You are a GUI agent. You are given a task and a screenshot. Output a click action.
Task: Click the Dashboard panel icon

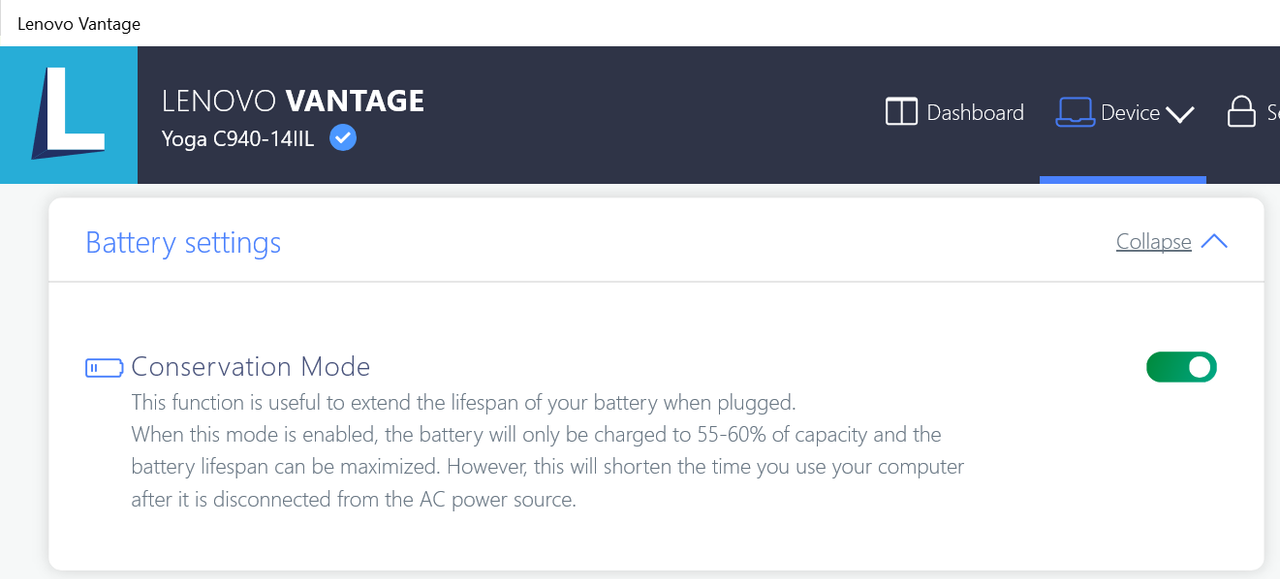tap(901, 112)
